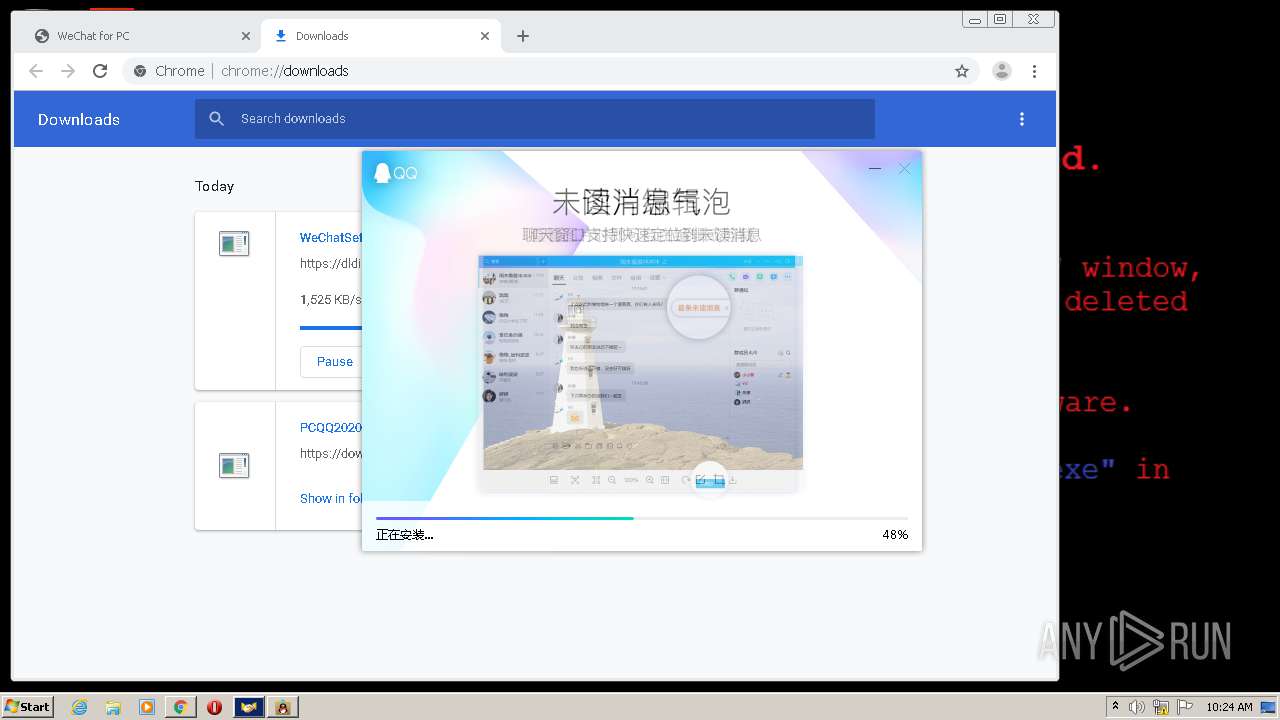Click Show desktop button on taskbar

[x=1270, y=707]
